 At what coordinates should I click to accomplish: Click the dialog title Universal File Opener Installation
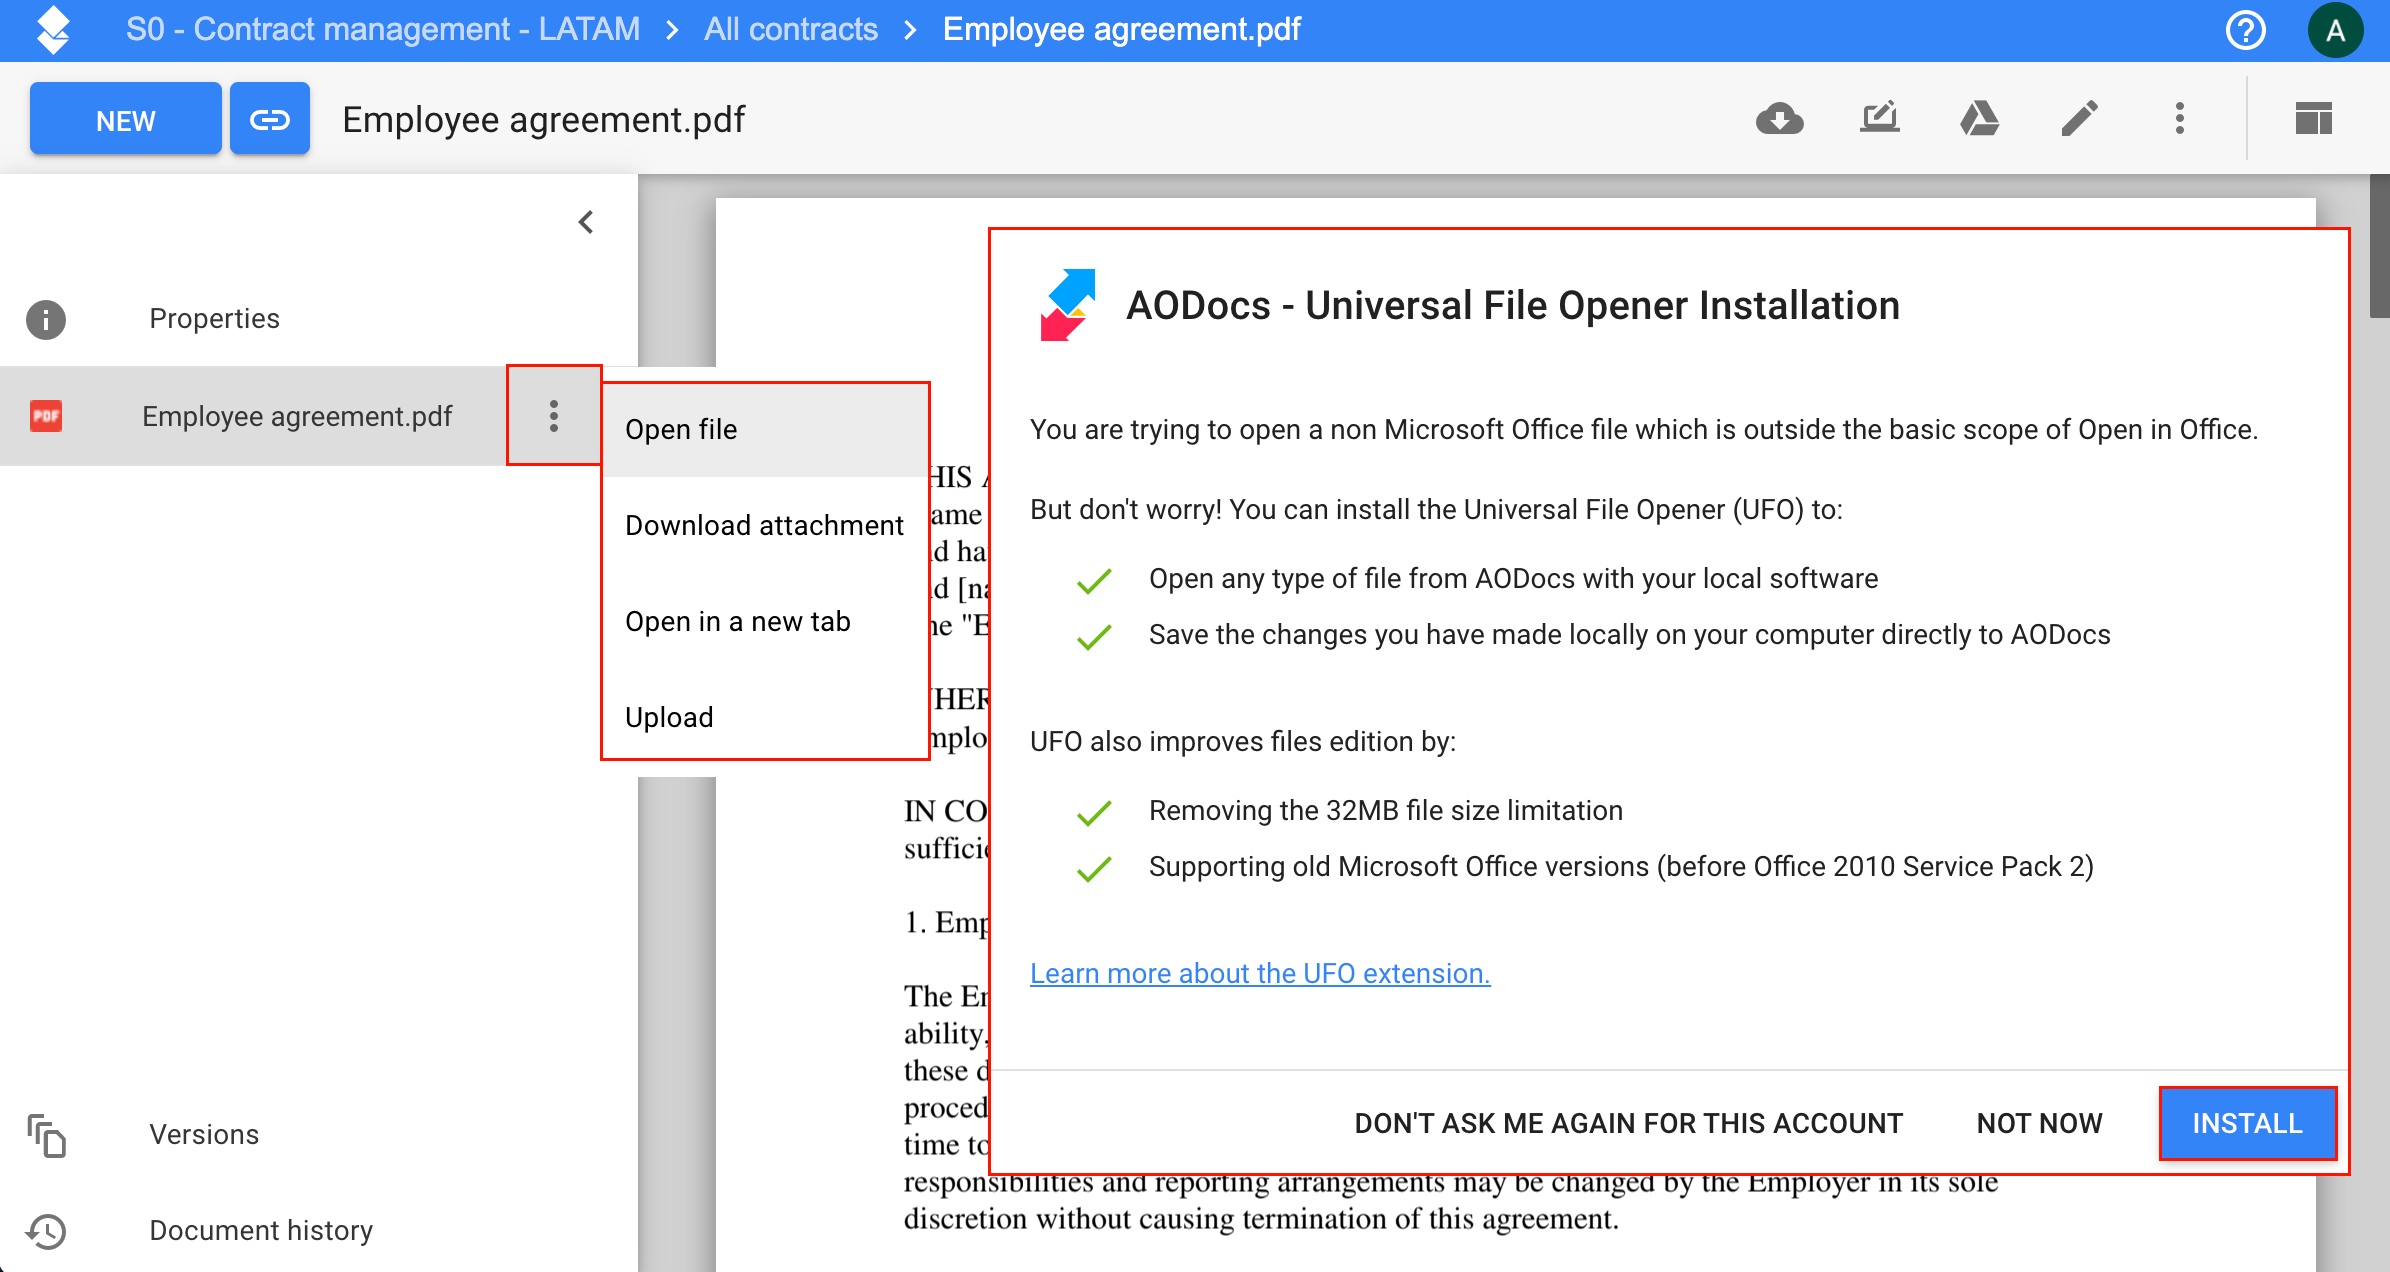tap(1512, 305)
